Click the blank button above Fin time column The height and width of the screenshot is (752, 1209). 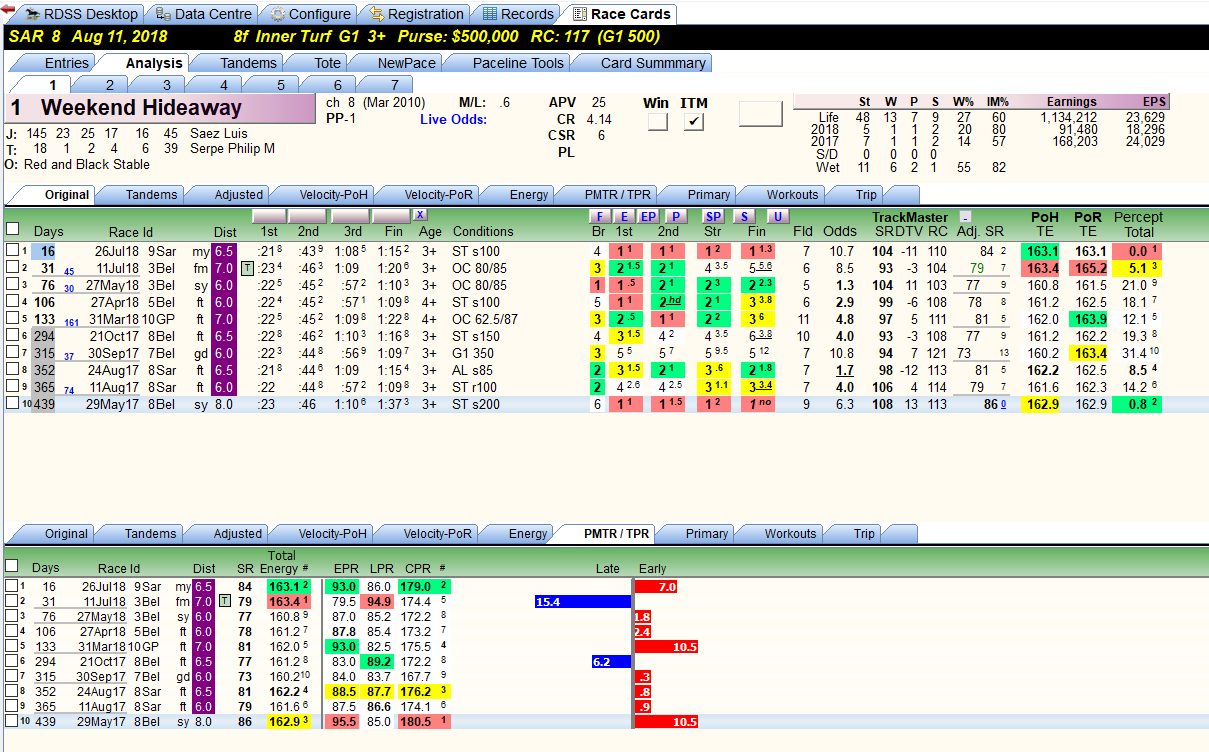pos(389,216)
